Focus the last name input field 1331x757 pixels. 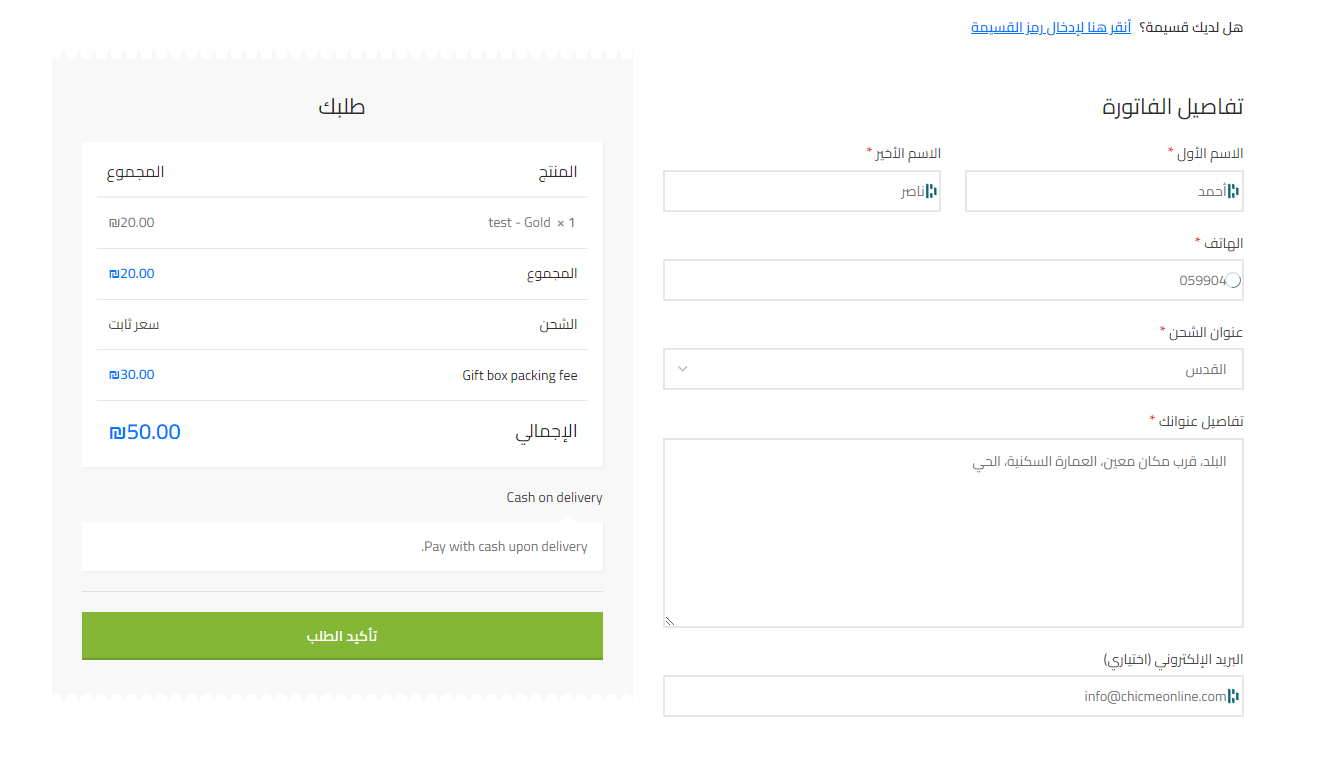802,191
